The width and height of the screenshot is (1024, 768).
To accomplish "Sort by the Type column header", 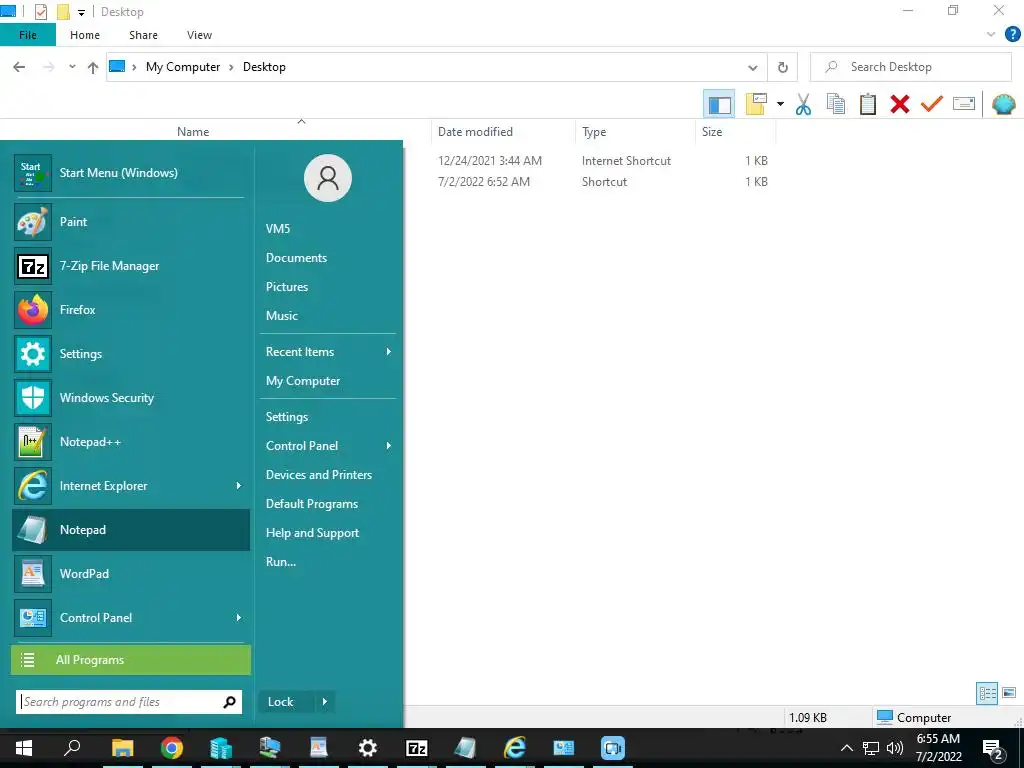I will point(635,132).
